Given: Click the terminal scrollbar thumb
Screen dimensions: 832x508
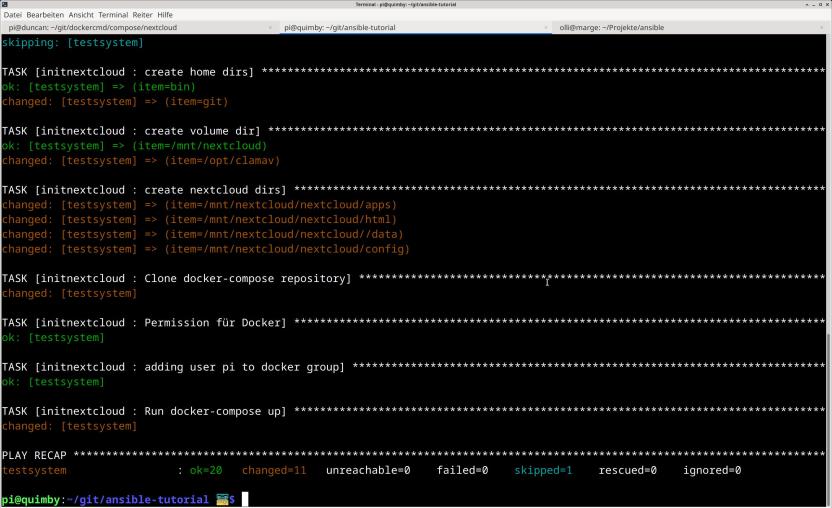Looking at the screenshot, I should click(829, 418).
